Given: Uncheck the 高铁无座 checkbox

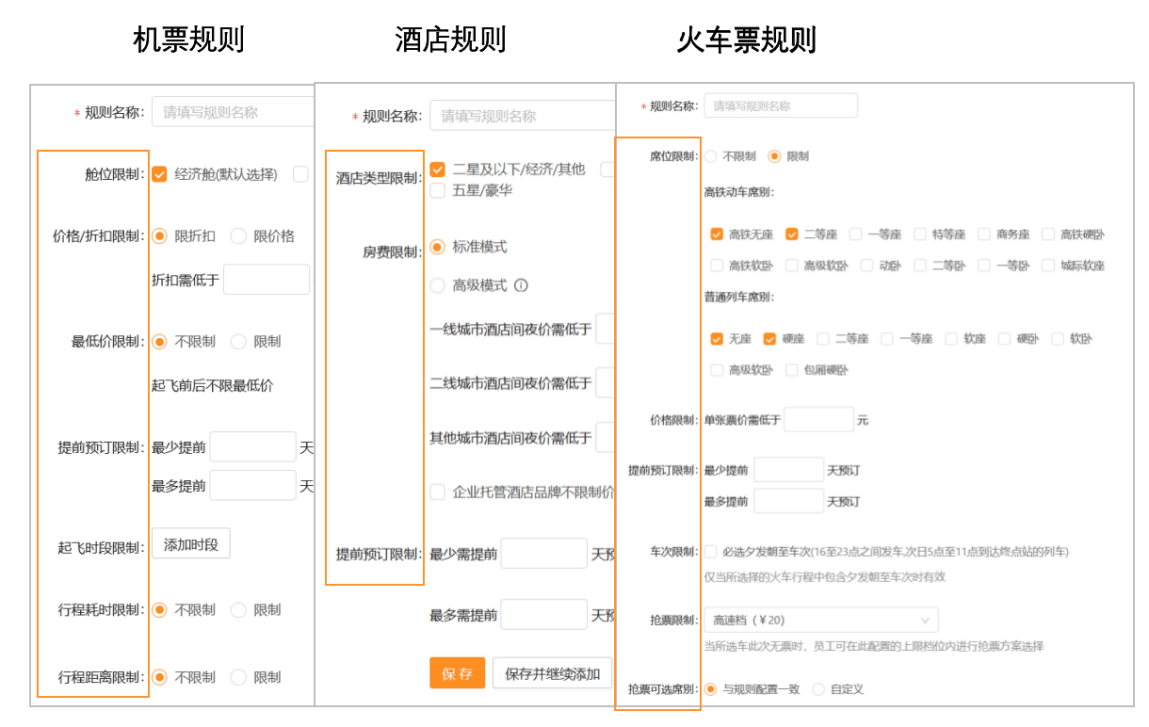Looking at the screenshot, I should click(x=717, y=235).
